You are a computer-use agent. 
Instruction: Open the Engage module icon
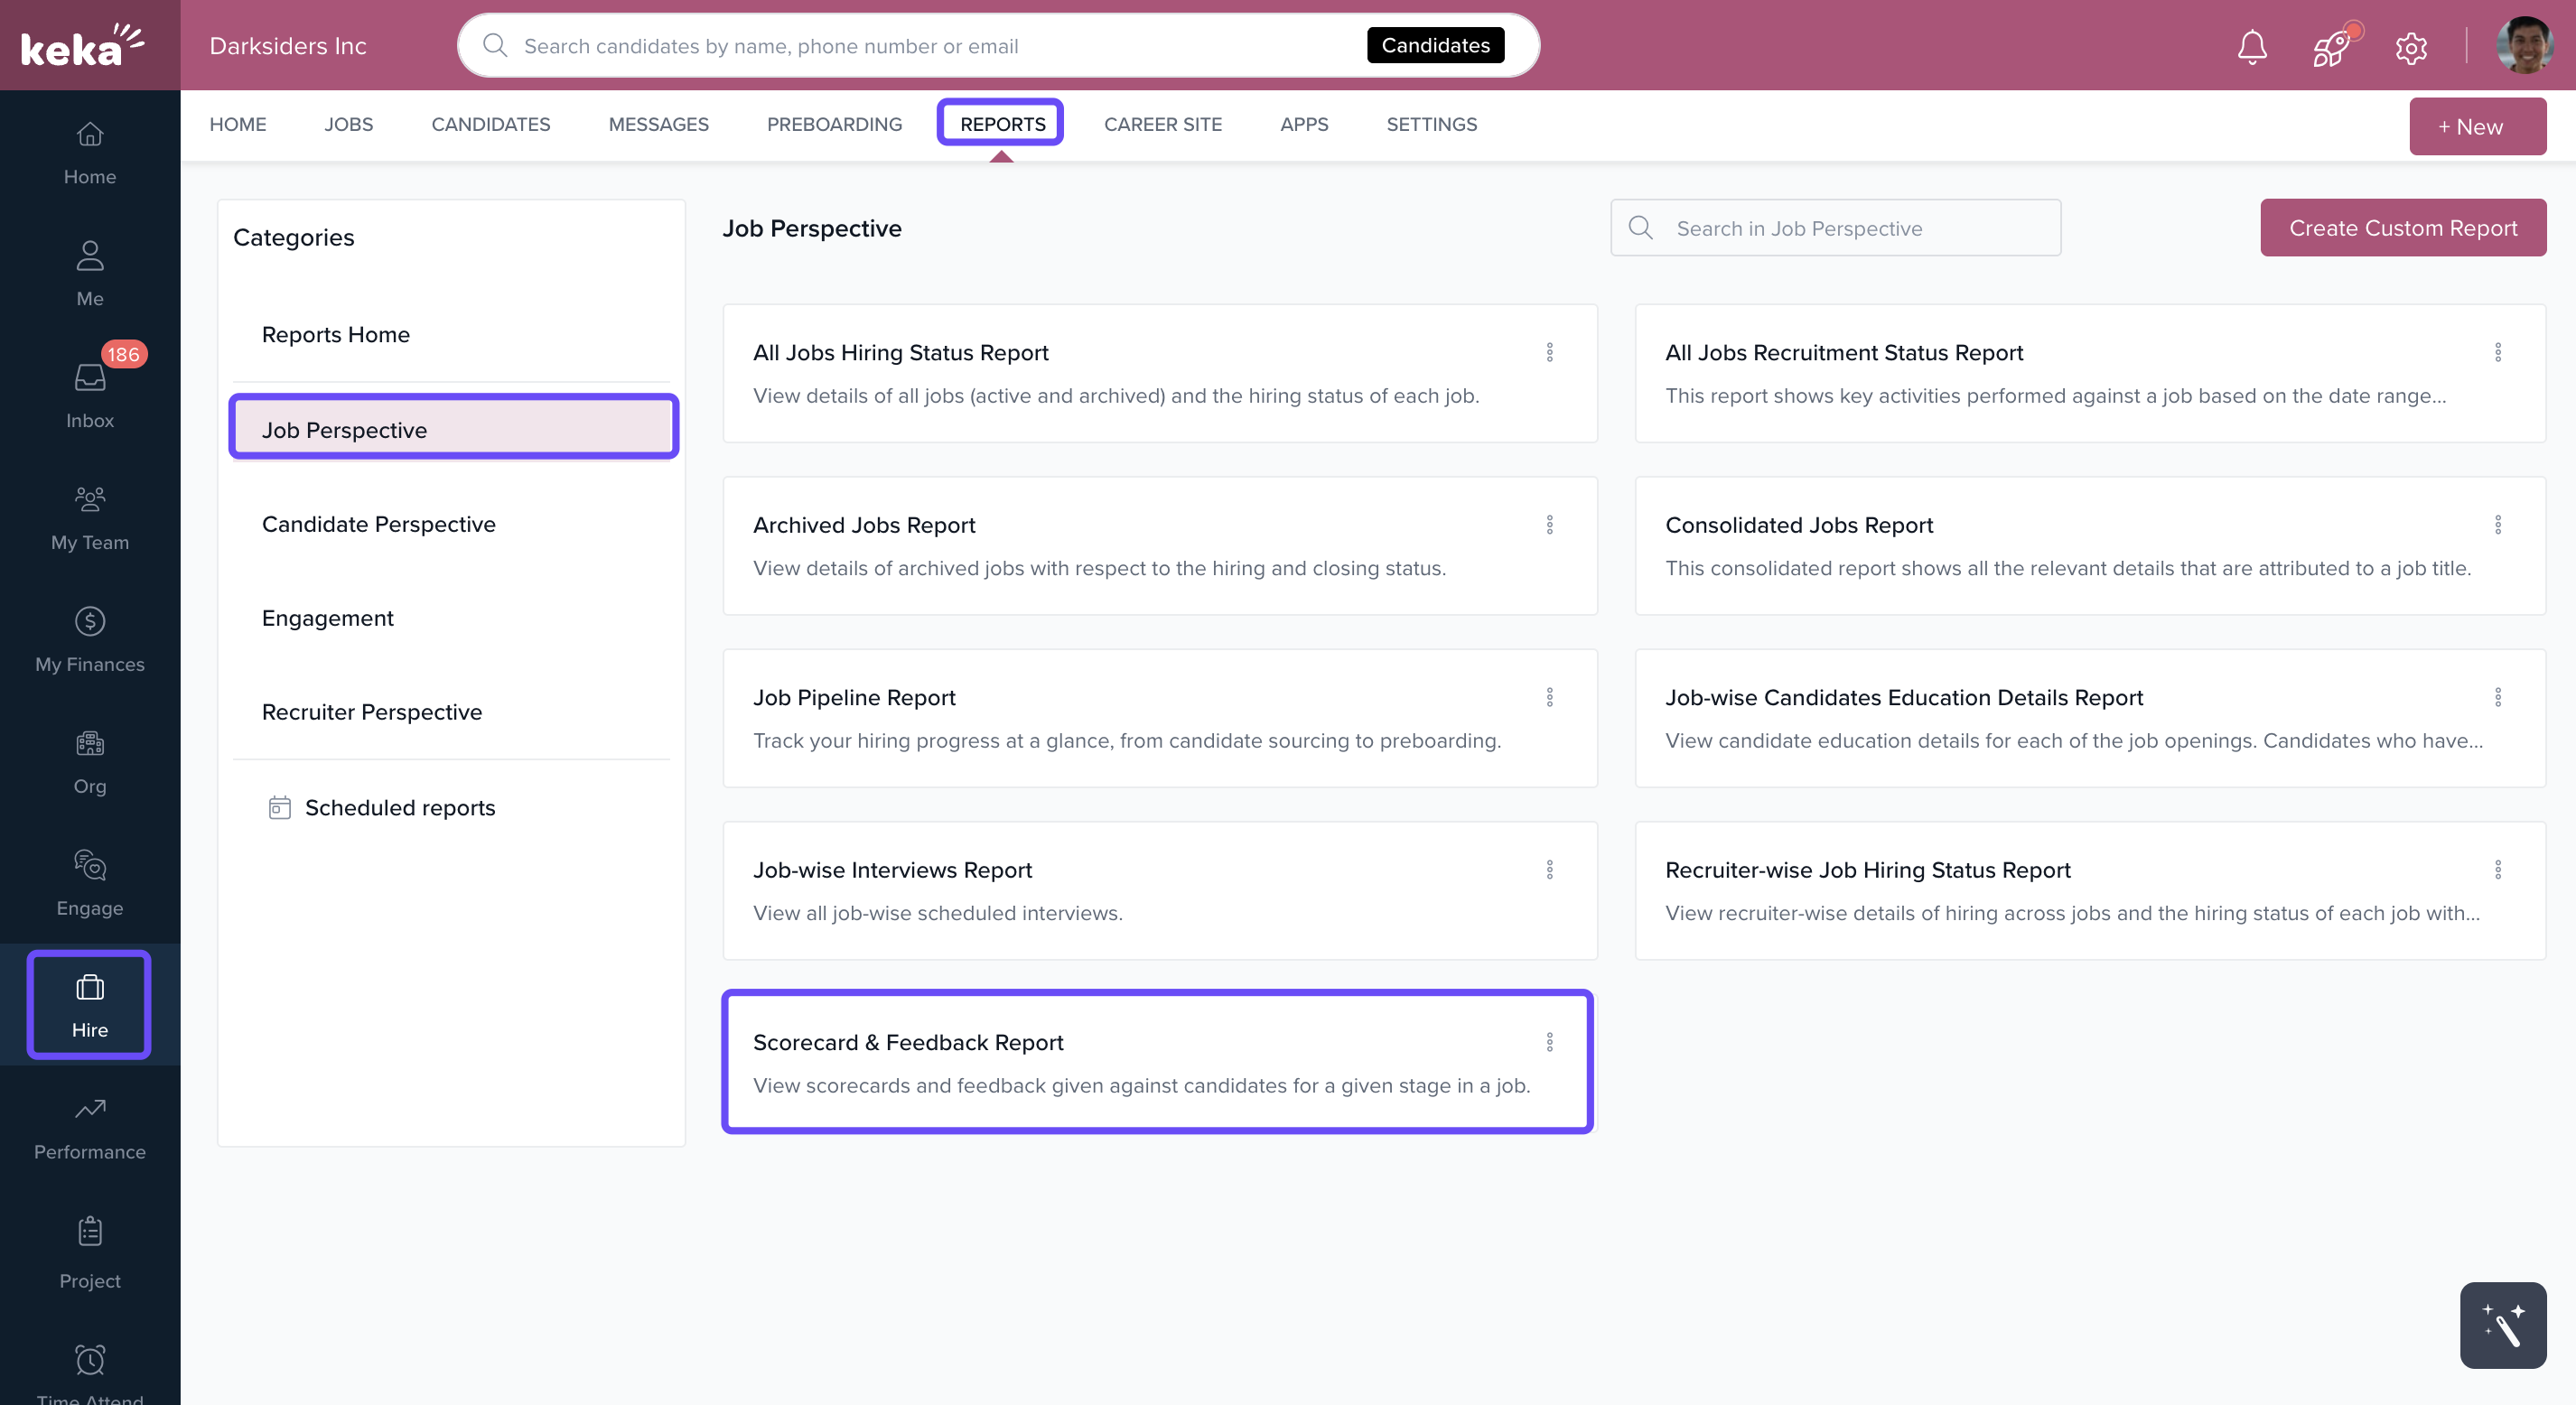[x=89, y=882]
